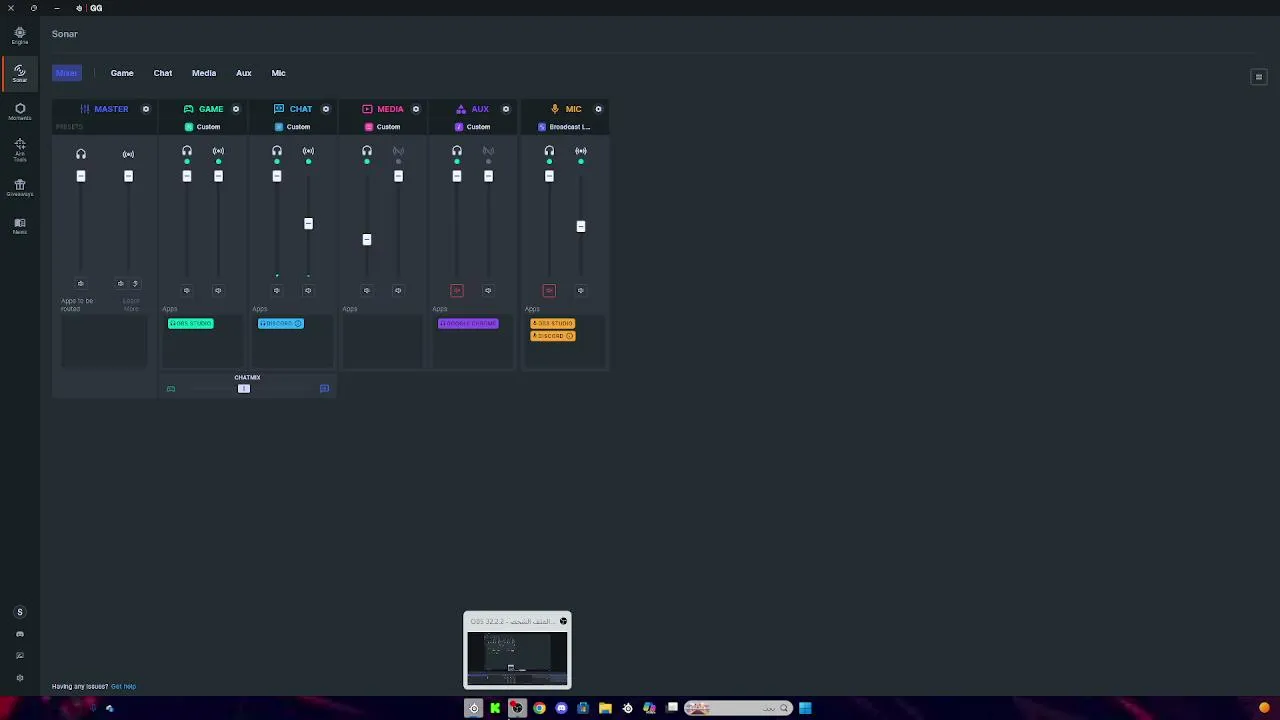Screen dimensions: 1280x720
Task: Switch to the Chat tab
Action: pyautogui.click(x=163, y=73)
